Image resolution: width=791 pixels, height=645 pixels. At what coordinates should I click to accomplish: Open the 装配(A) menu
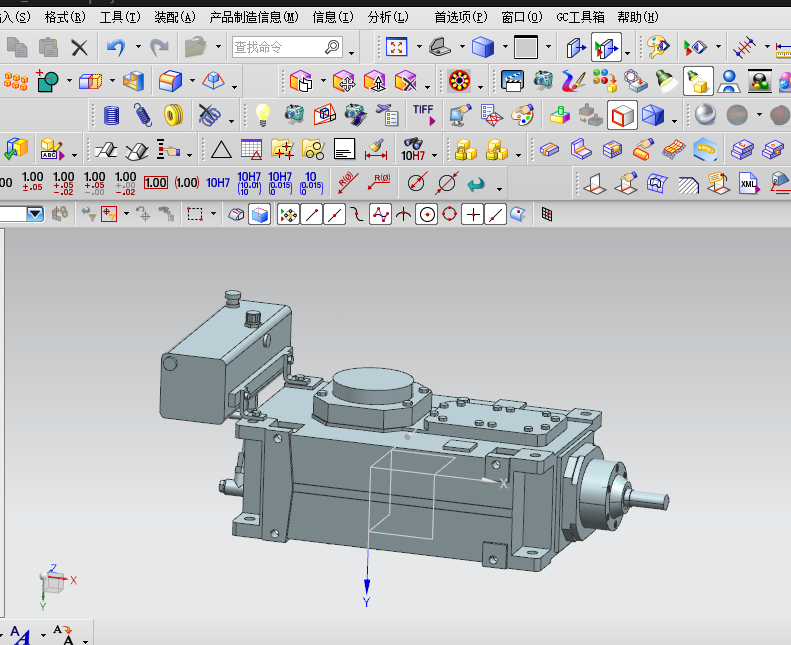tap(174, 17)
